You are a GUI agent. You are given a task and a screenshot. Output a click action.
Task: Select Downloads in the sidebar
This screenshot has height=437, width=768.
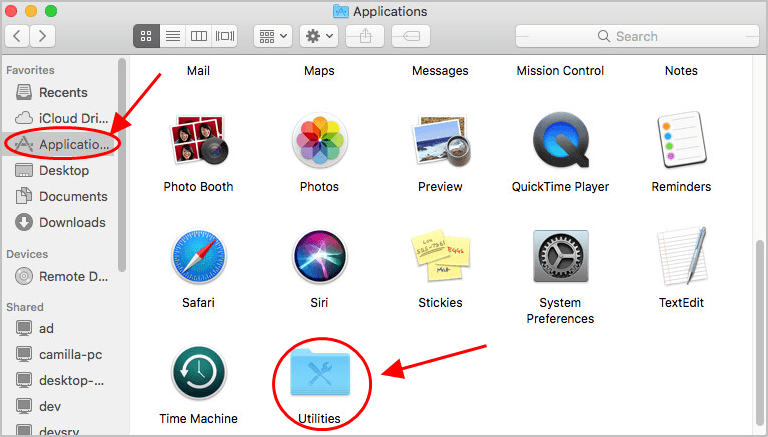click(58, 222)
